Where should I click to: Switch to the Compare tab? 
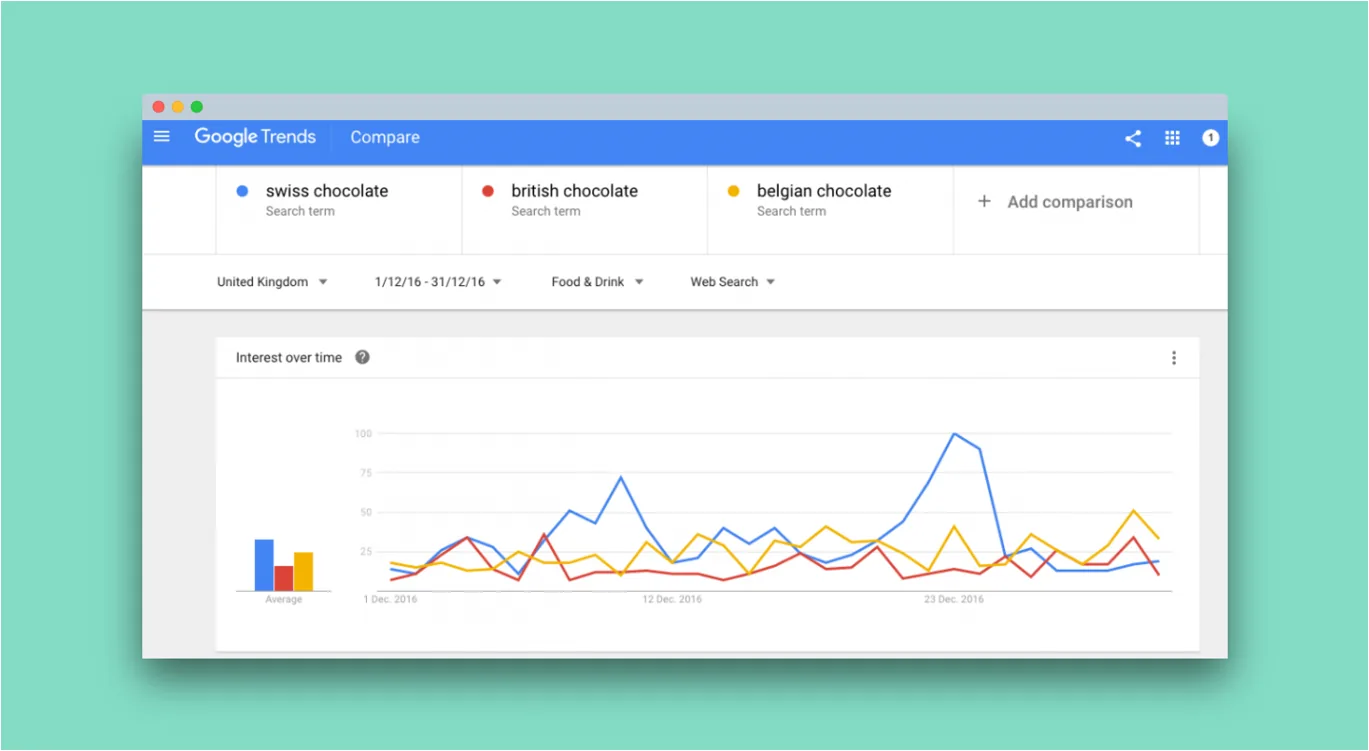click(x=384, y=137)
